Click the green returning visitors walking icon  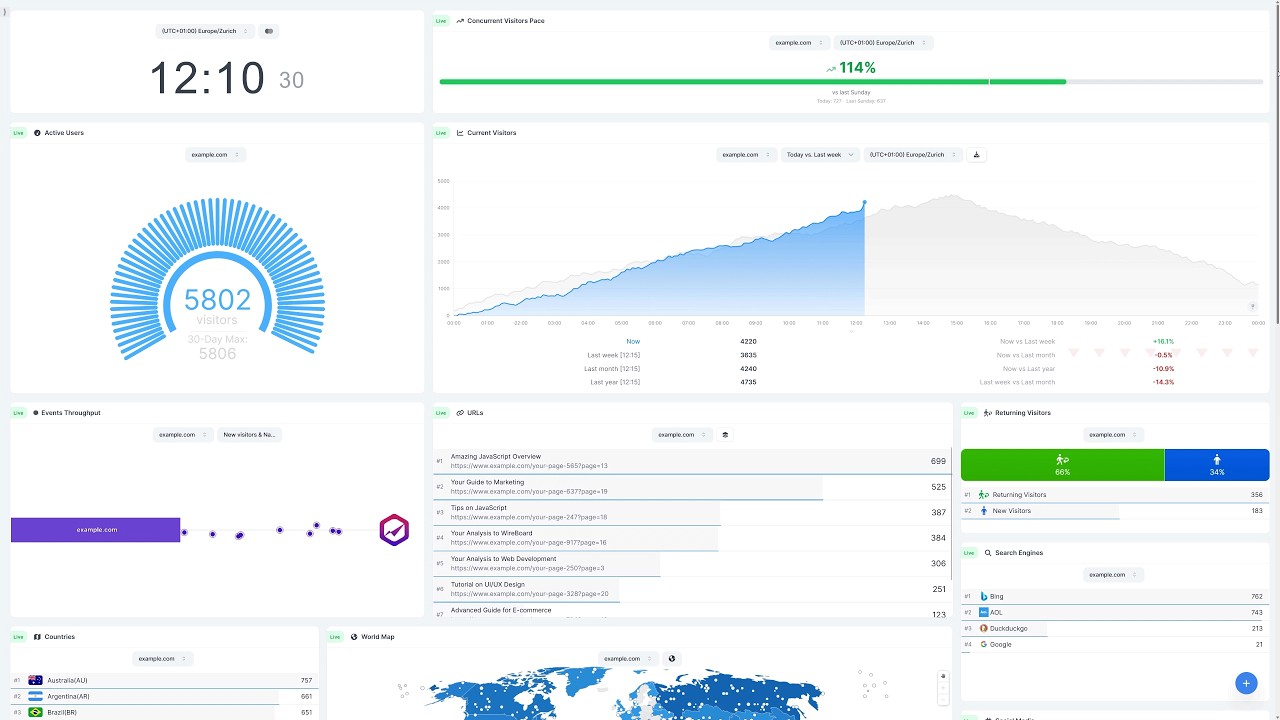click(1062, 460)
